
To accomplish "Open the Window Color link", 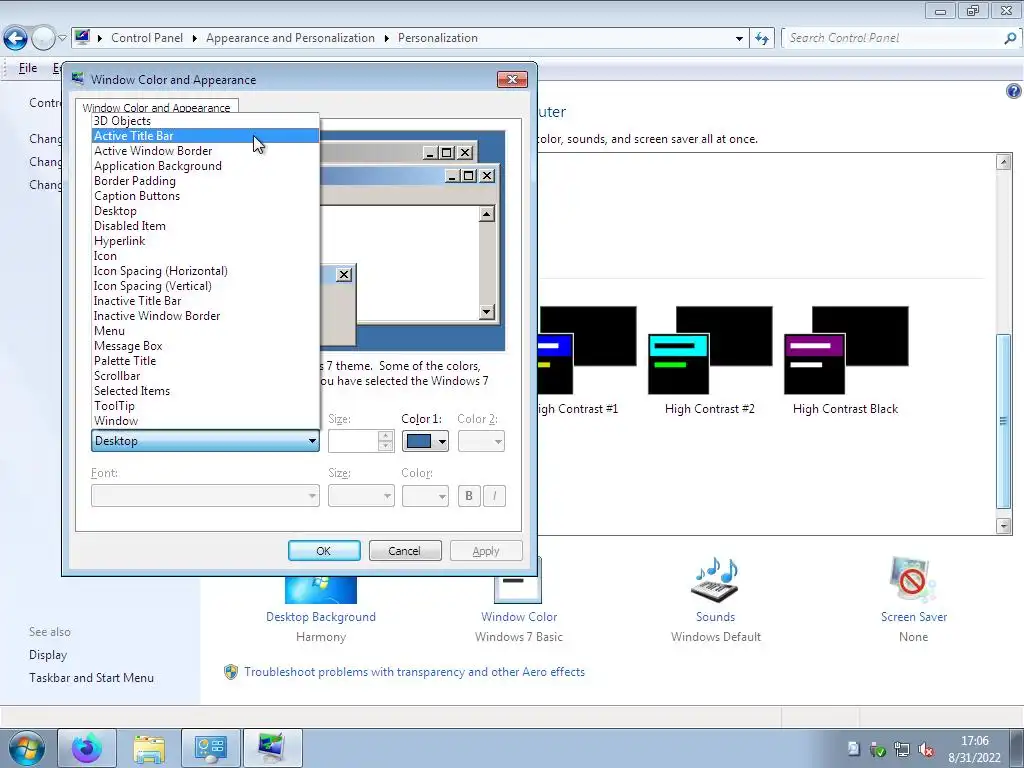I will 519,617.
